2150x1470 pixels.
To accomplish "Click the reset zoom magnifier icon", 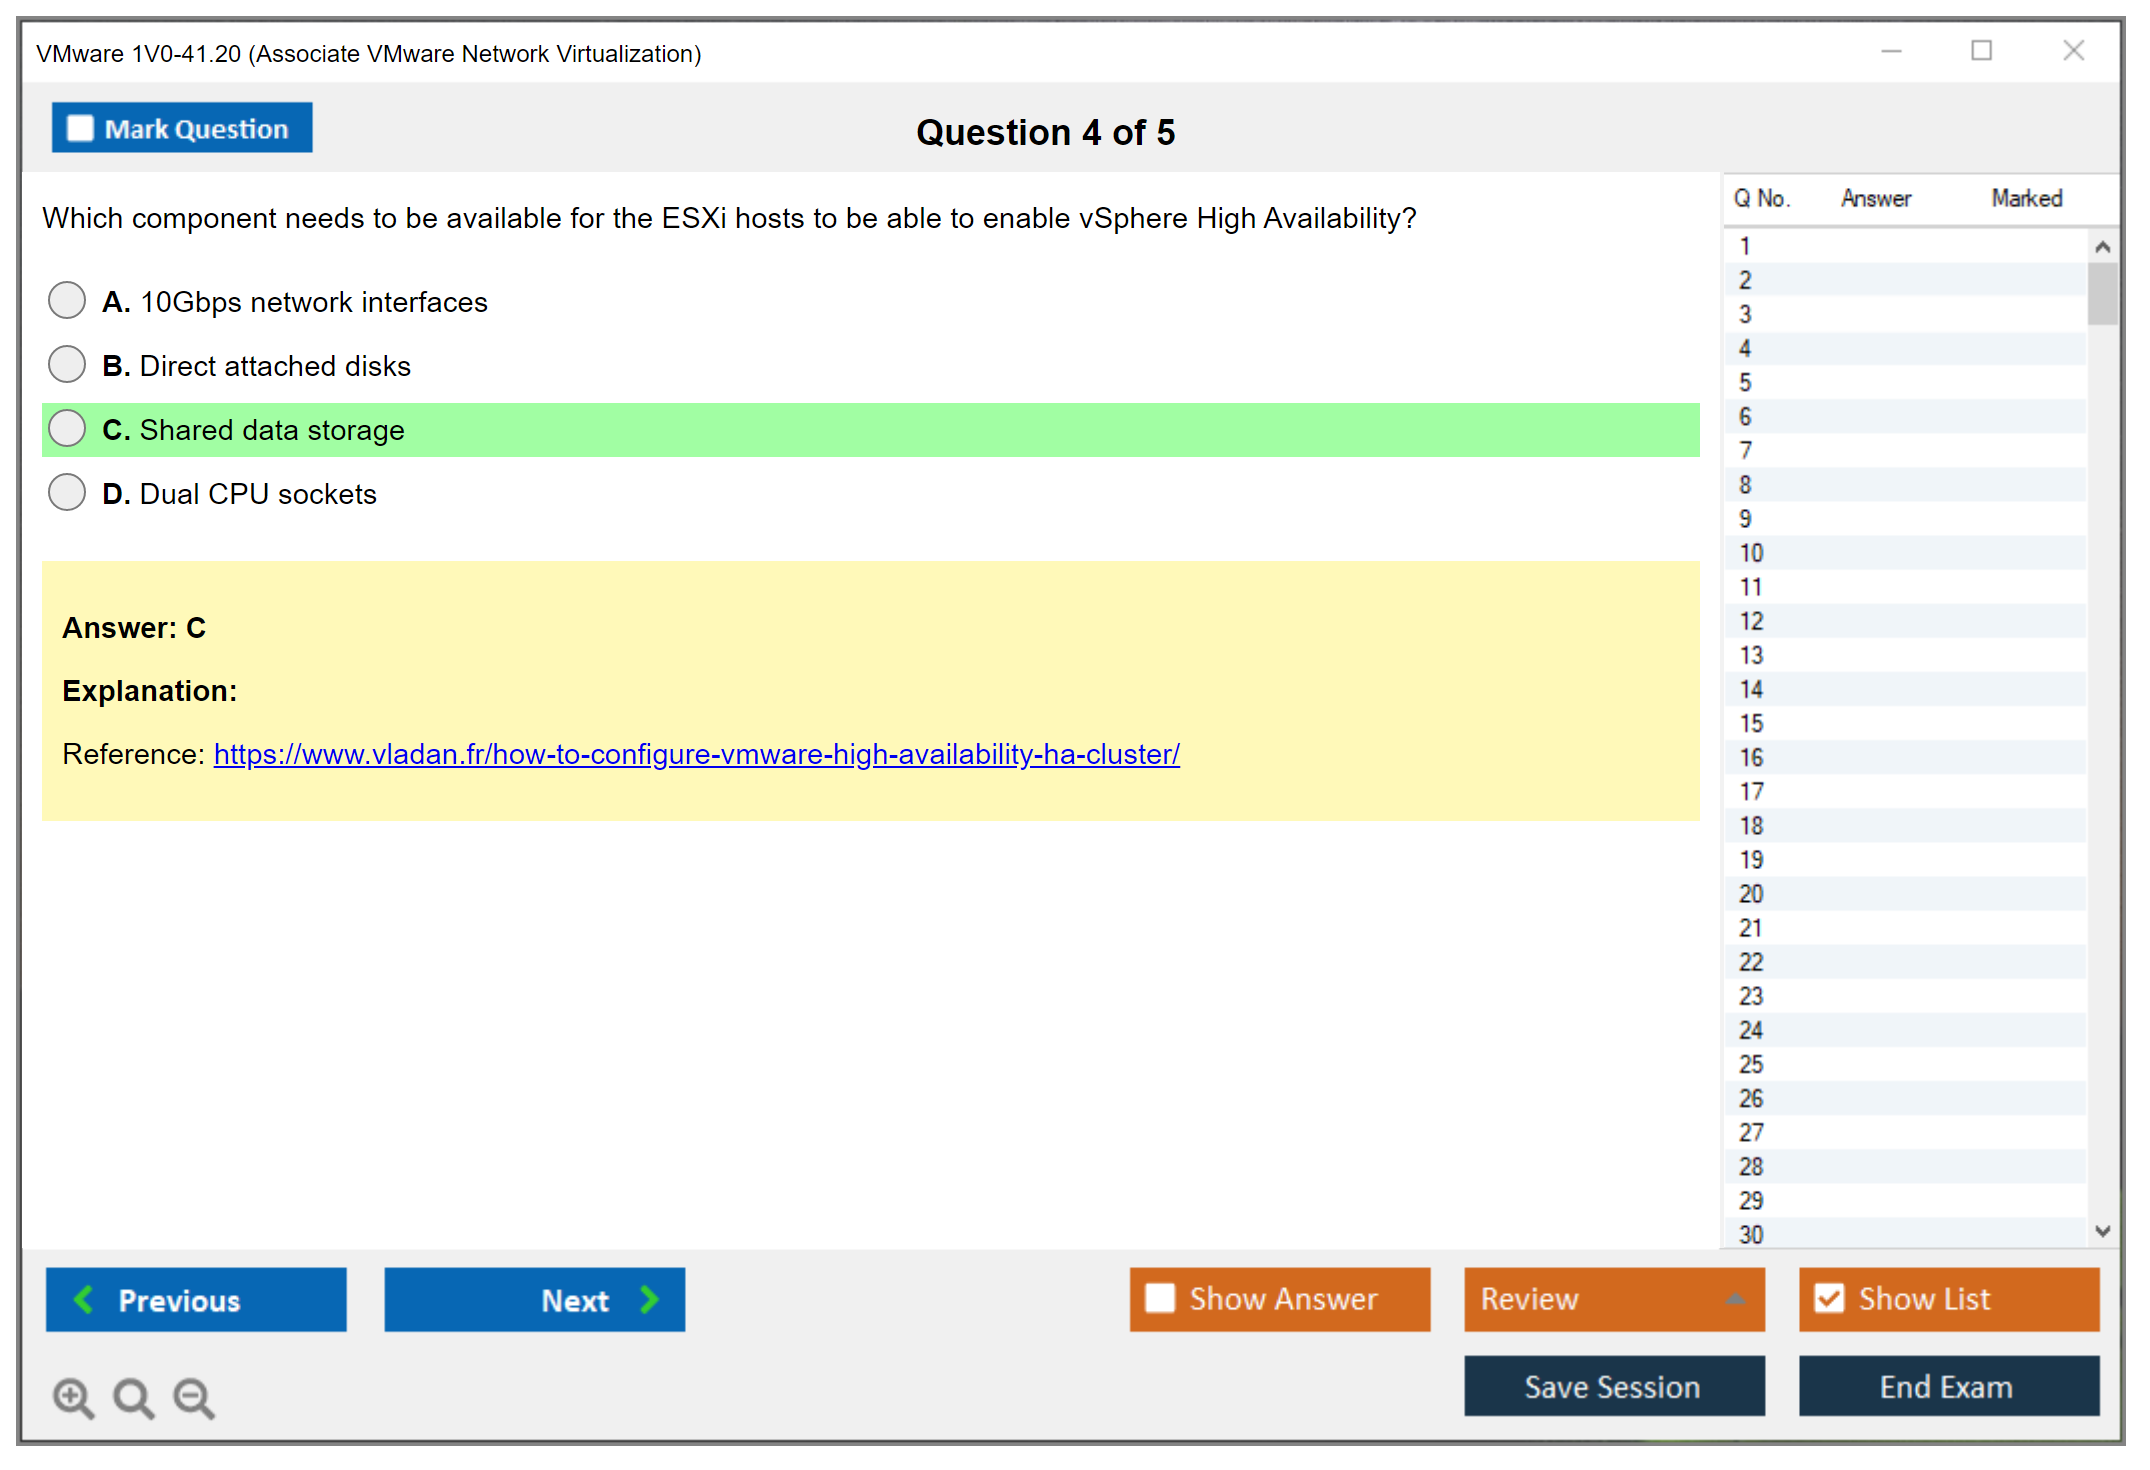I will [x=133, y=1397].
